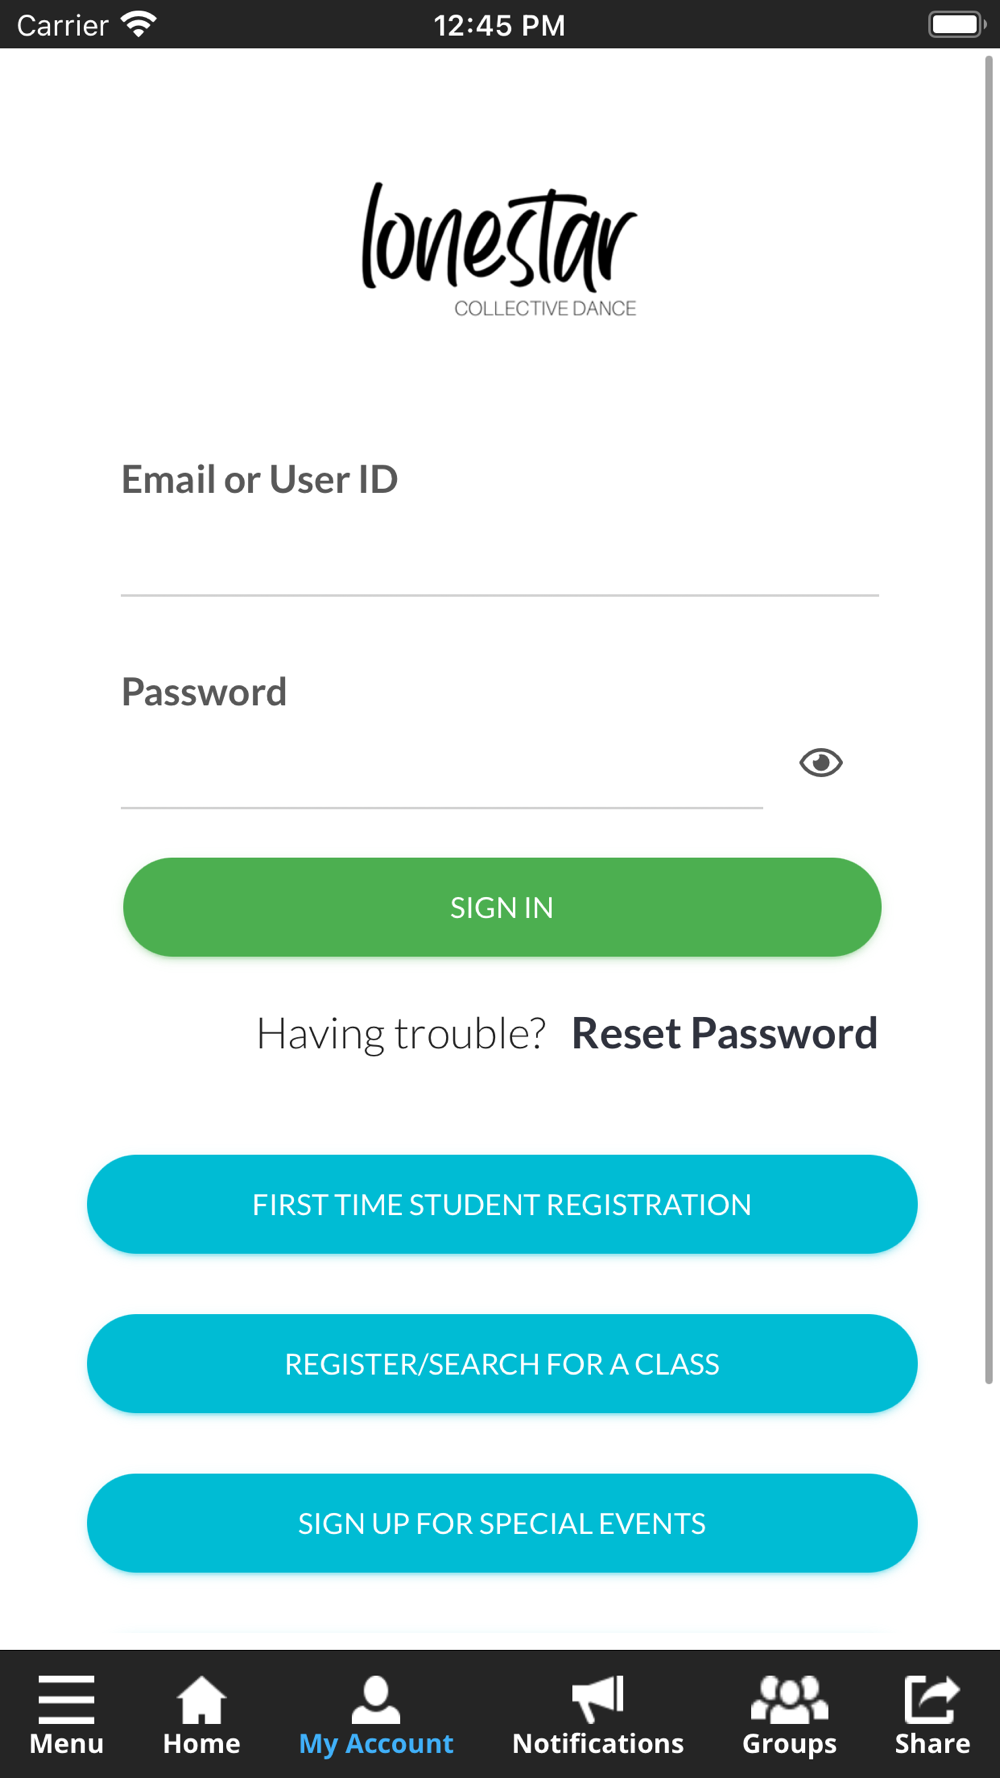1000x1778 pixels.
Task: Open the hamburger Menu icon
Action: tap(66, 1699)
